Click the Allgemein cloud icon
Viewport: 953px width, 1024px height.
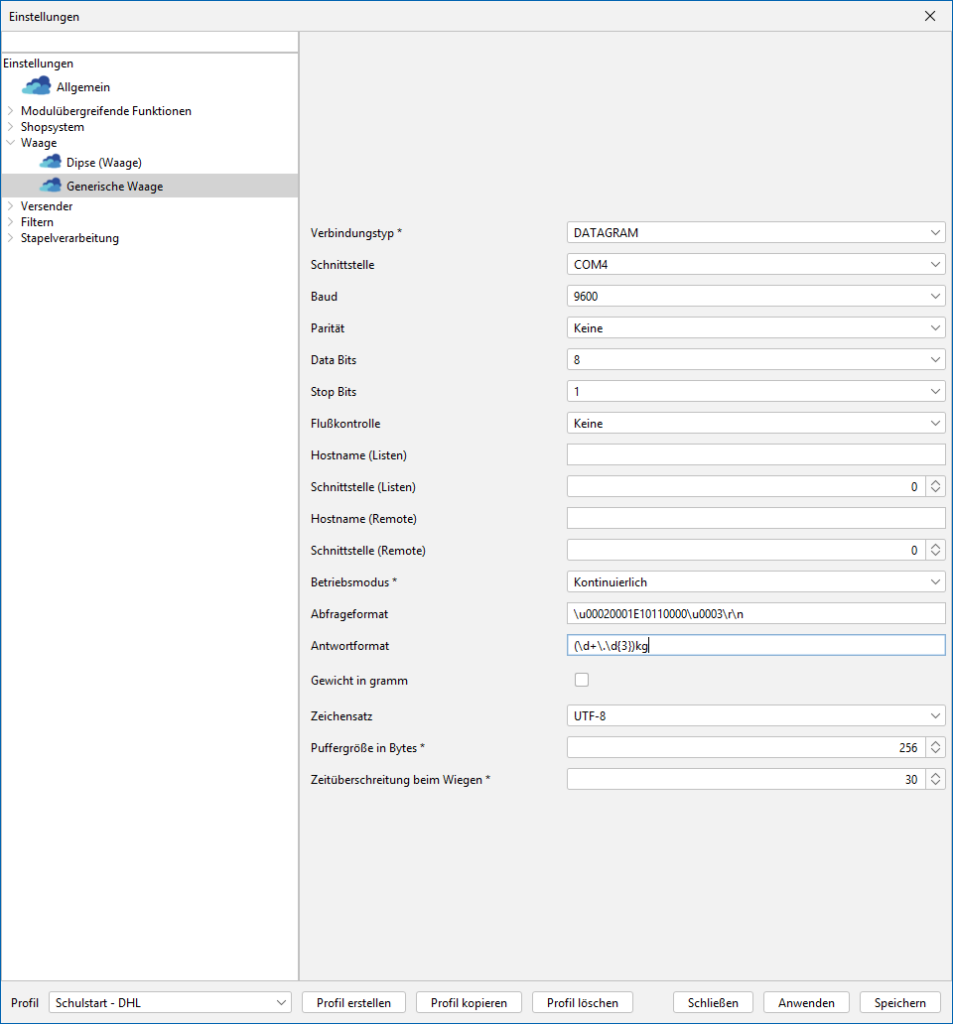point(36,87)
